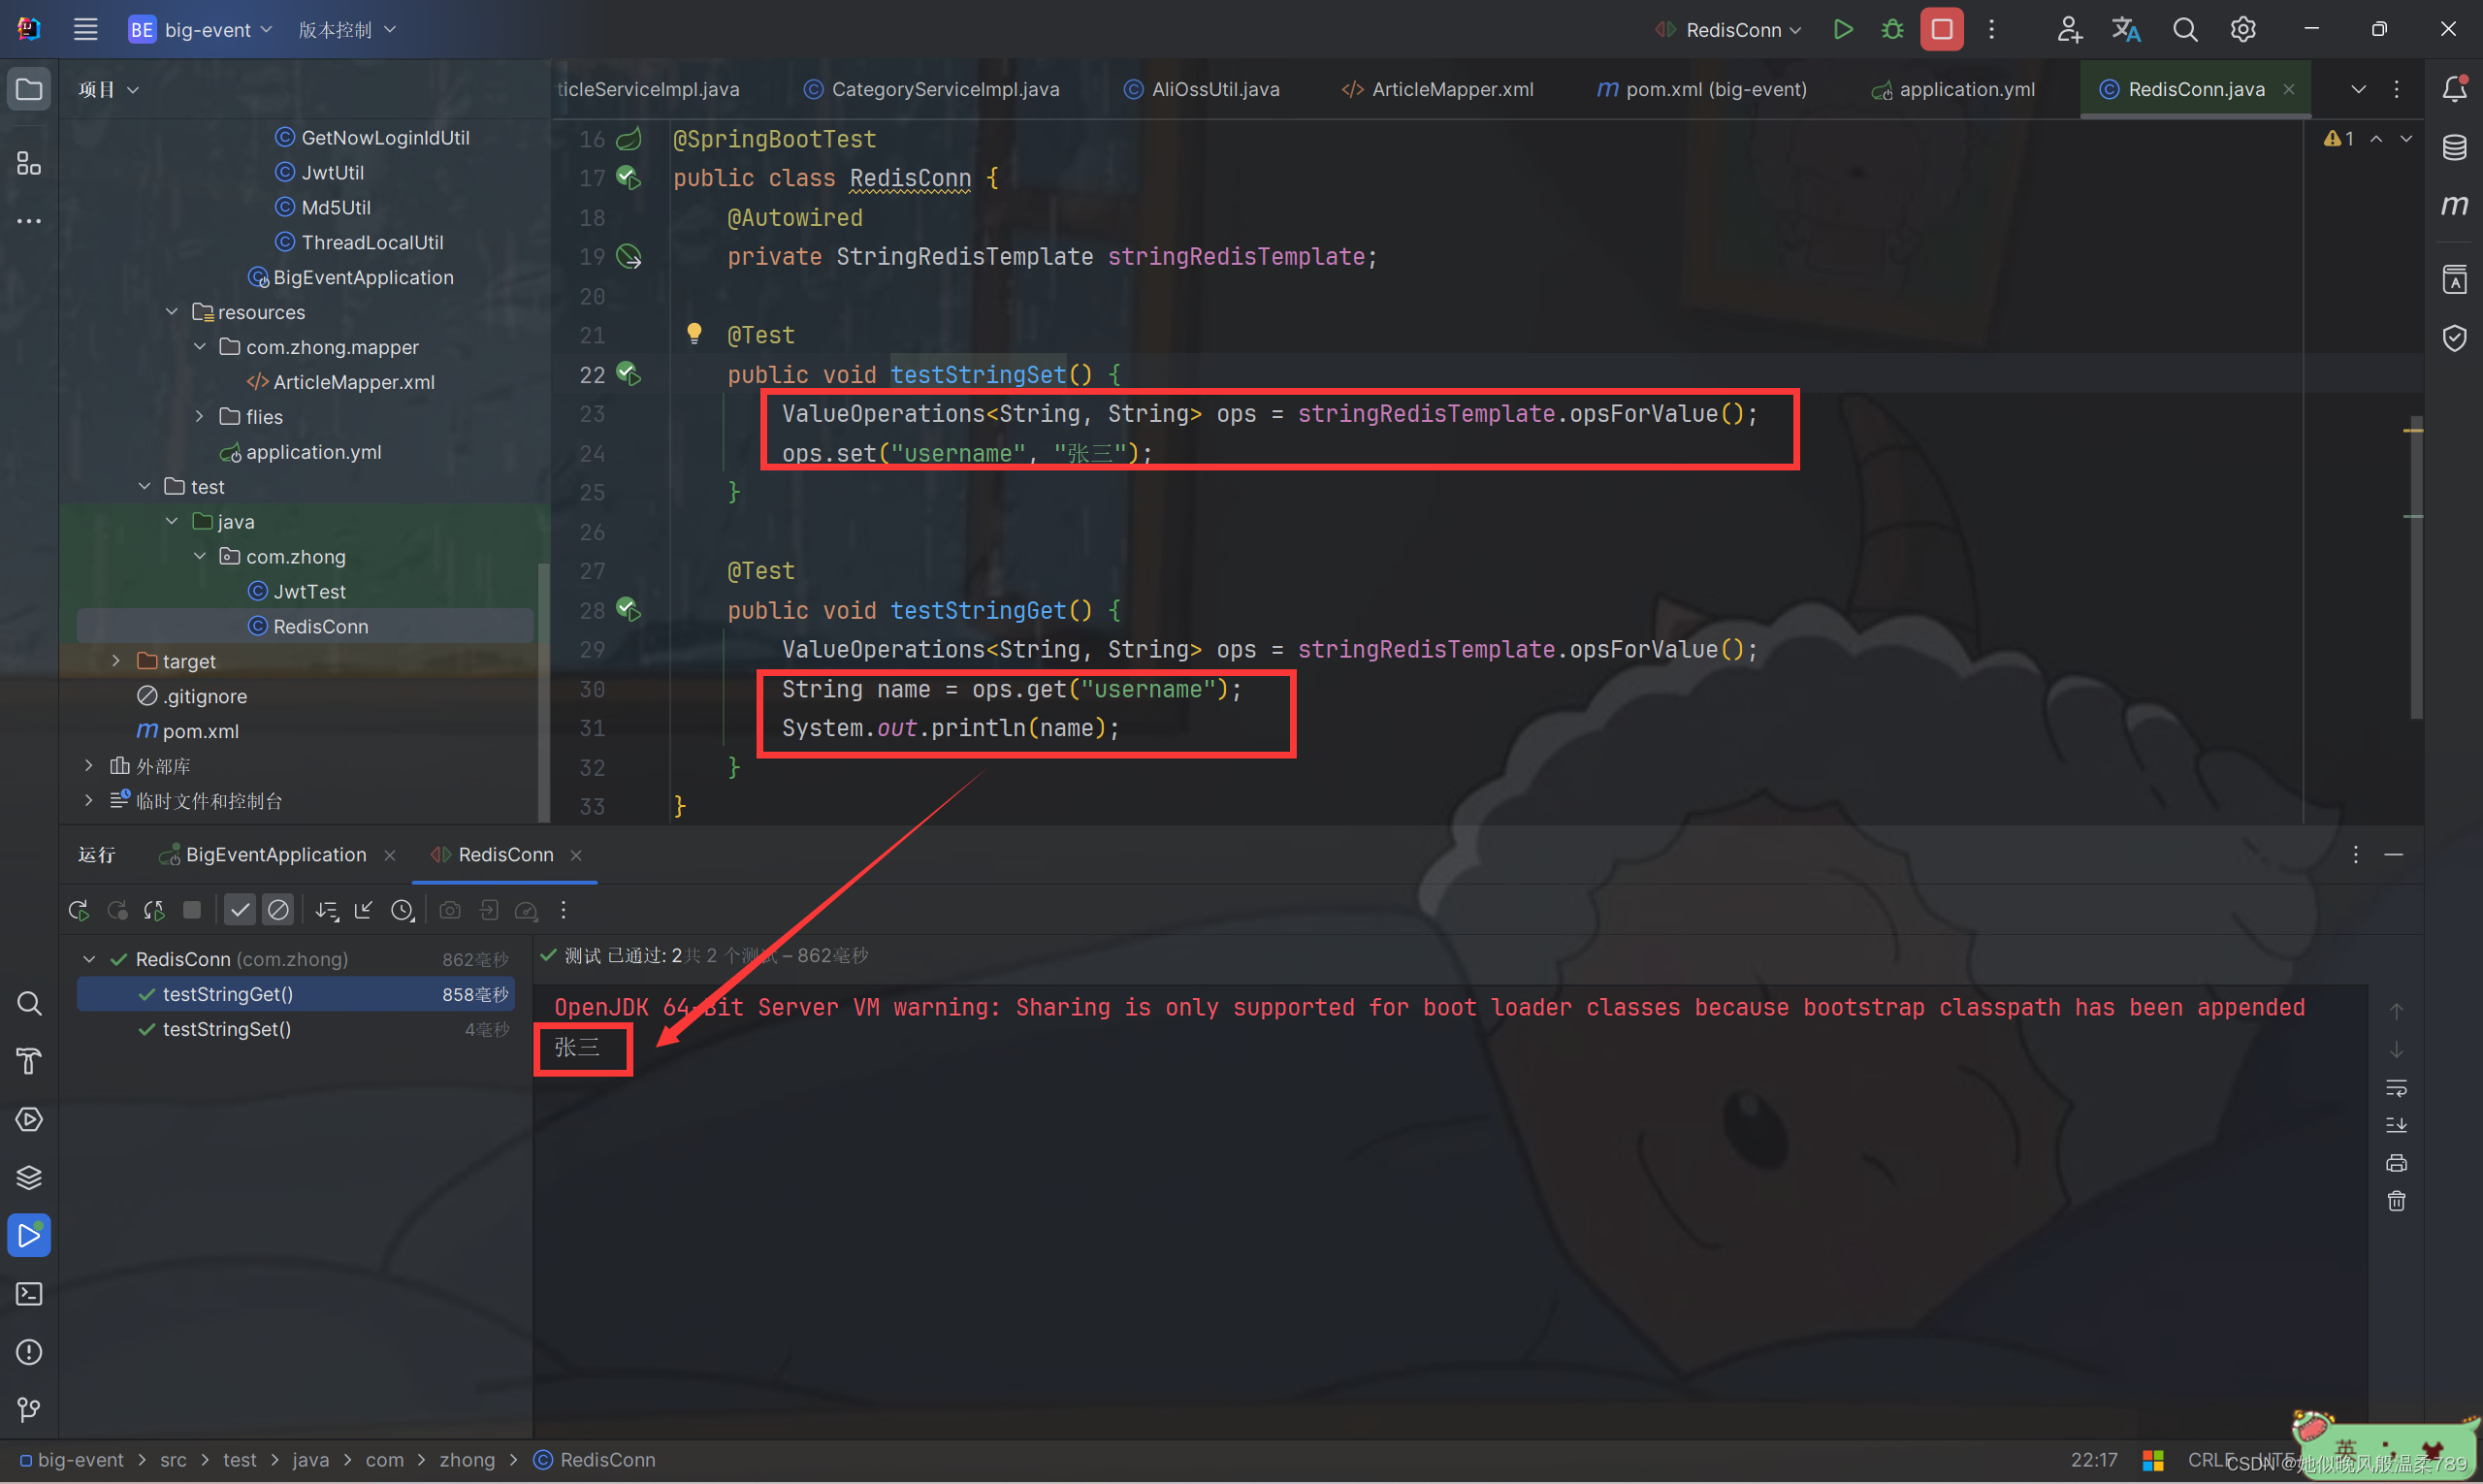Screen dimensions: 2483x1484
Task: Expand the flies folder
Action: tap(200, 416)
